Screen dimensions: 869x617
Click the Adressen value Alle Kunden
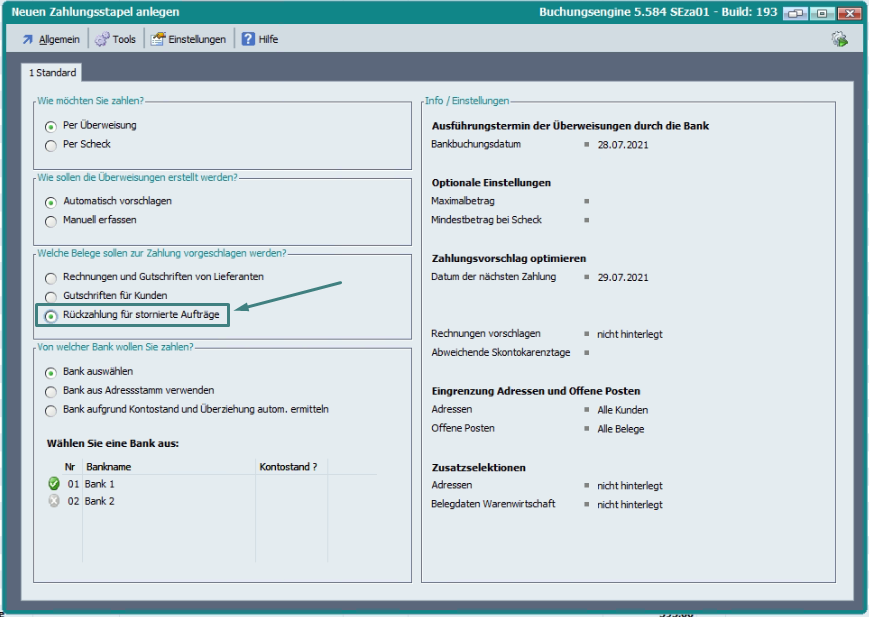[622, 410]
